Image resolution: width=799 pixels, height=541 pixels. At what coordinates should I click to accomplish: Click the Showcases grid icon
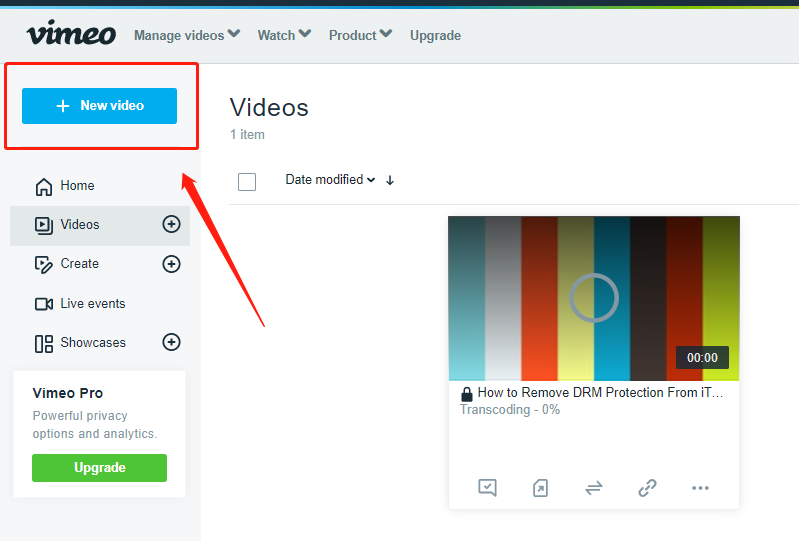[44, 344]
